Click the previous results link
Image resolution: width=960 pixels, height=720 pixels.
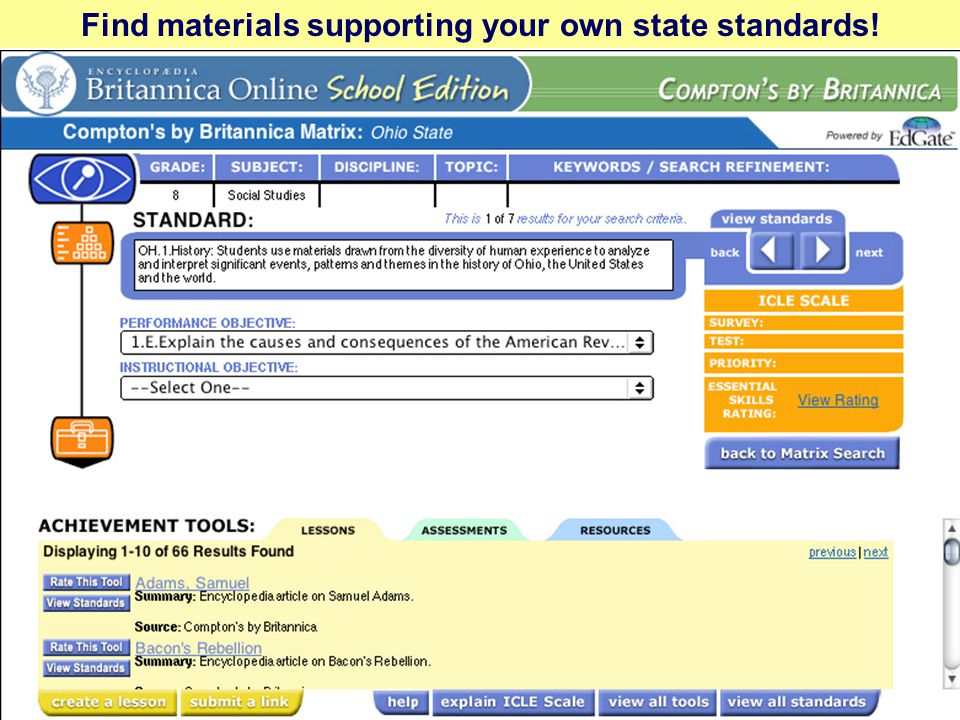[832, 552]
